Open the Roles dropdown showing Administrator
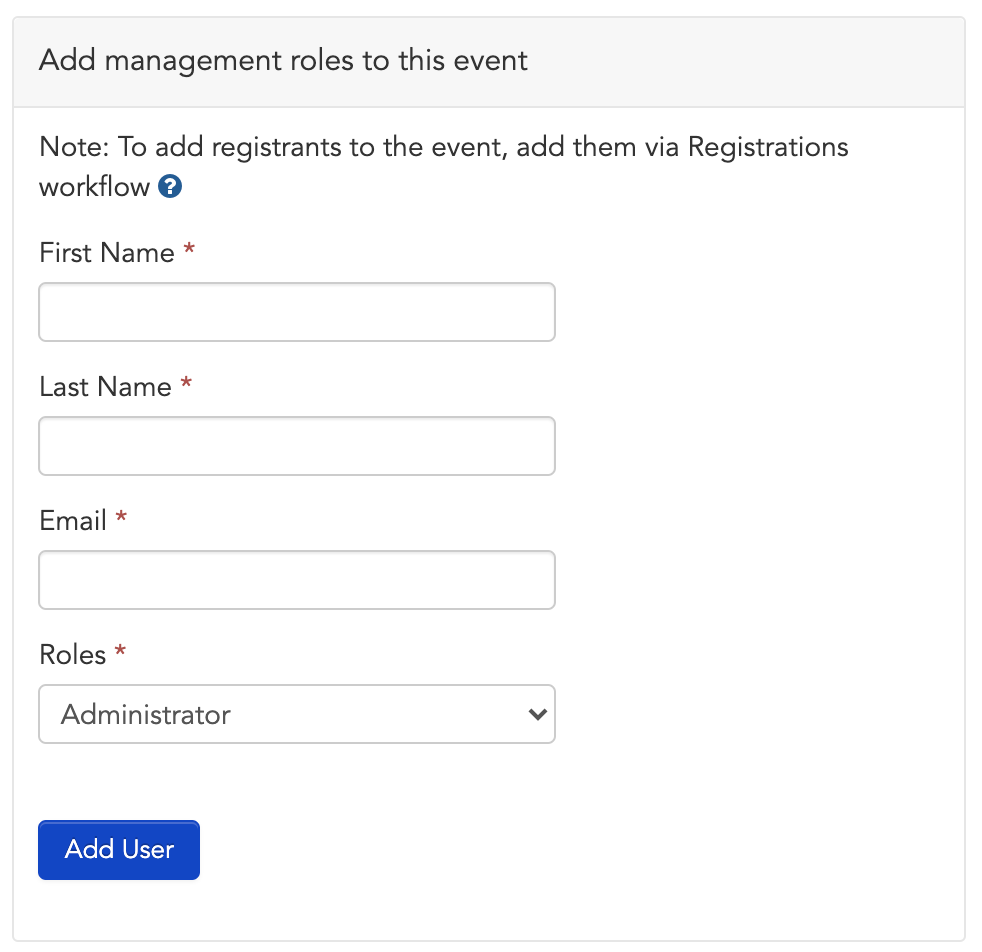Image resolution: width=982 pixels, height=952 pixels. [297, 714]
